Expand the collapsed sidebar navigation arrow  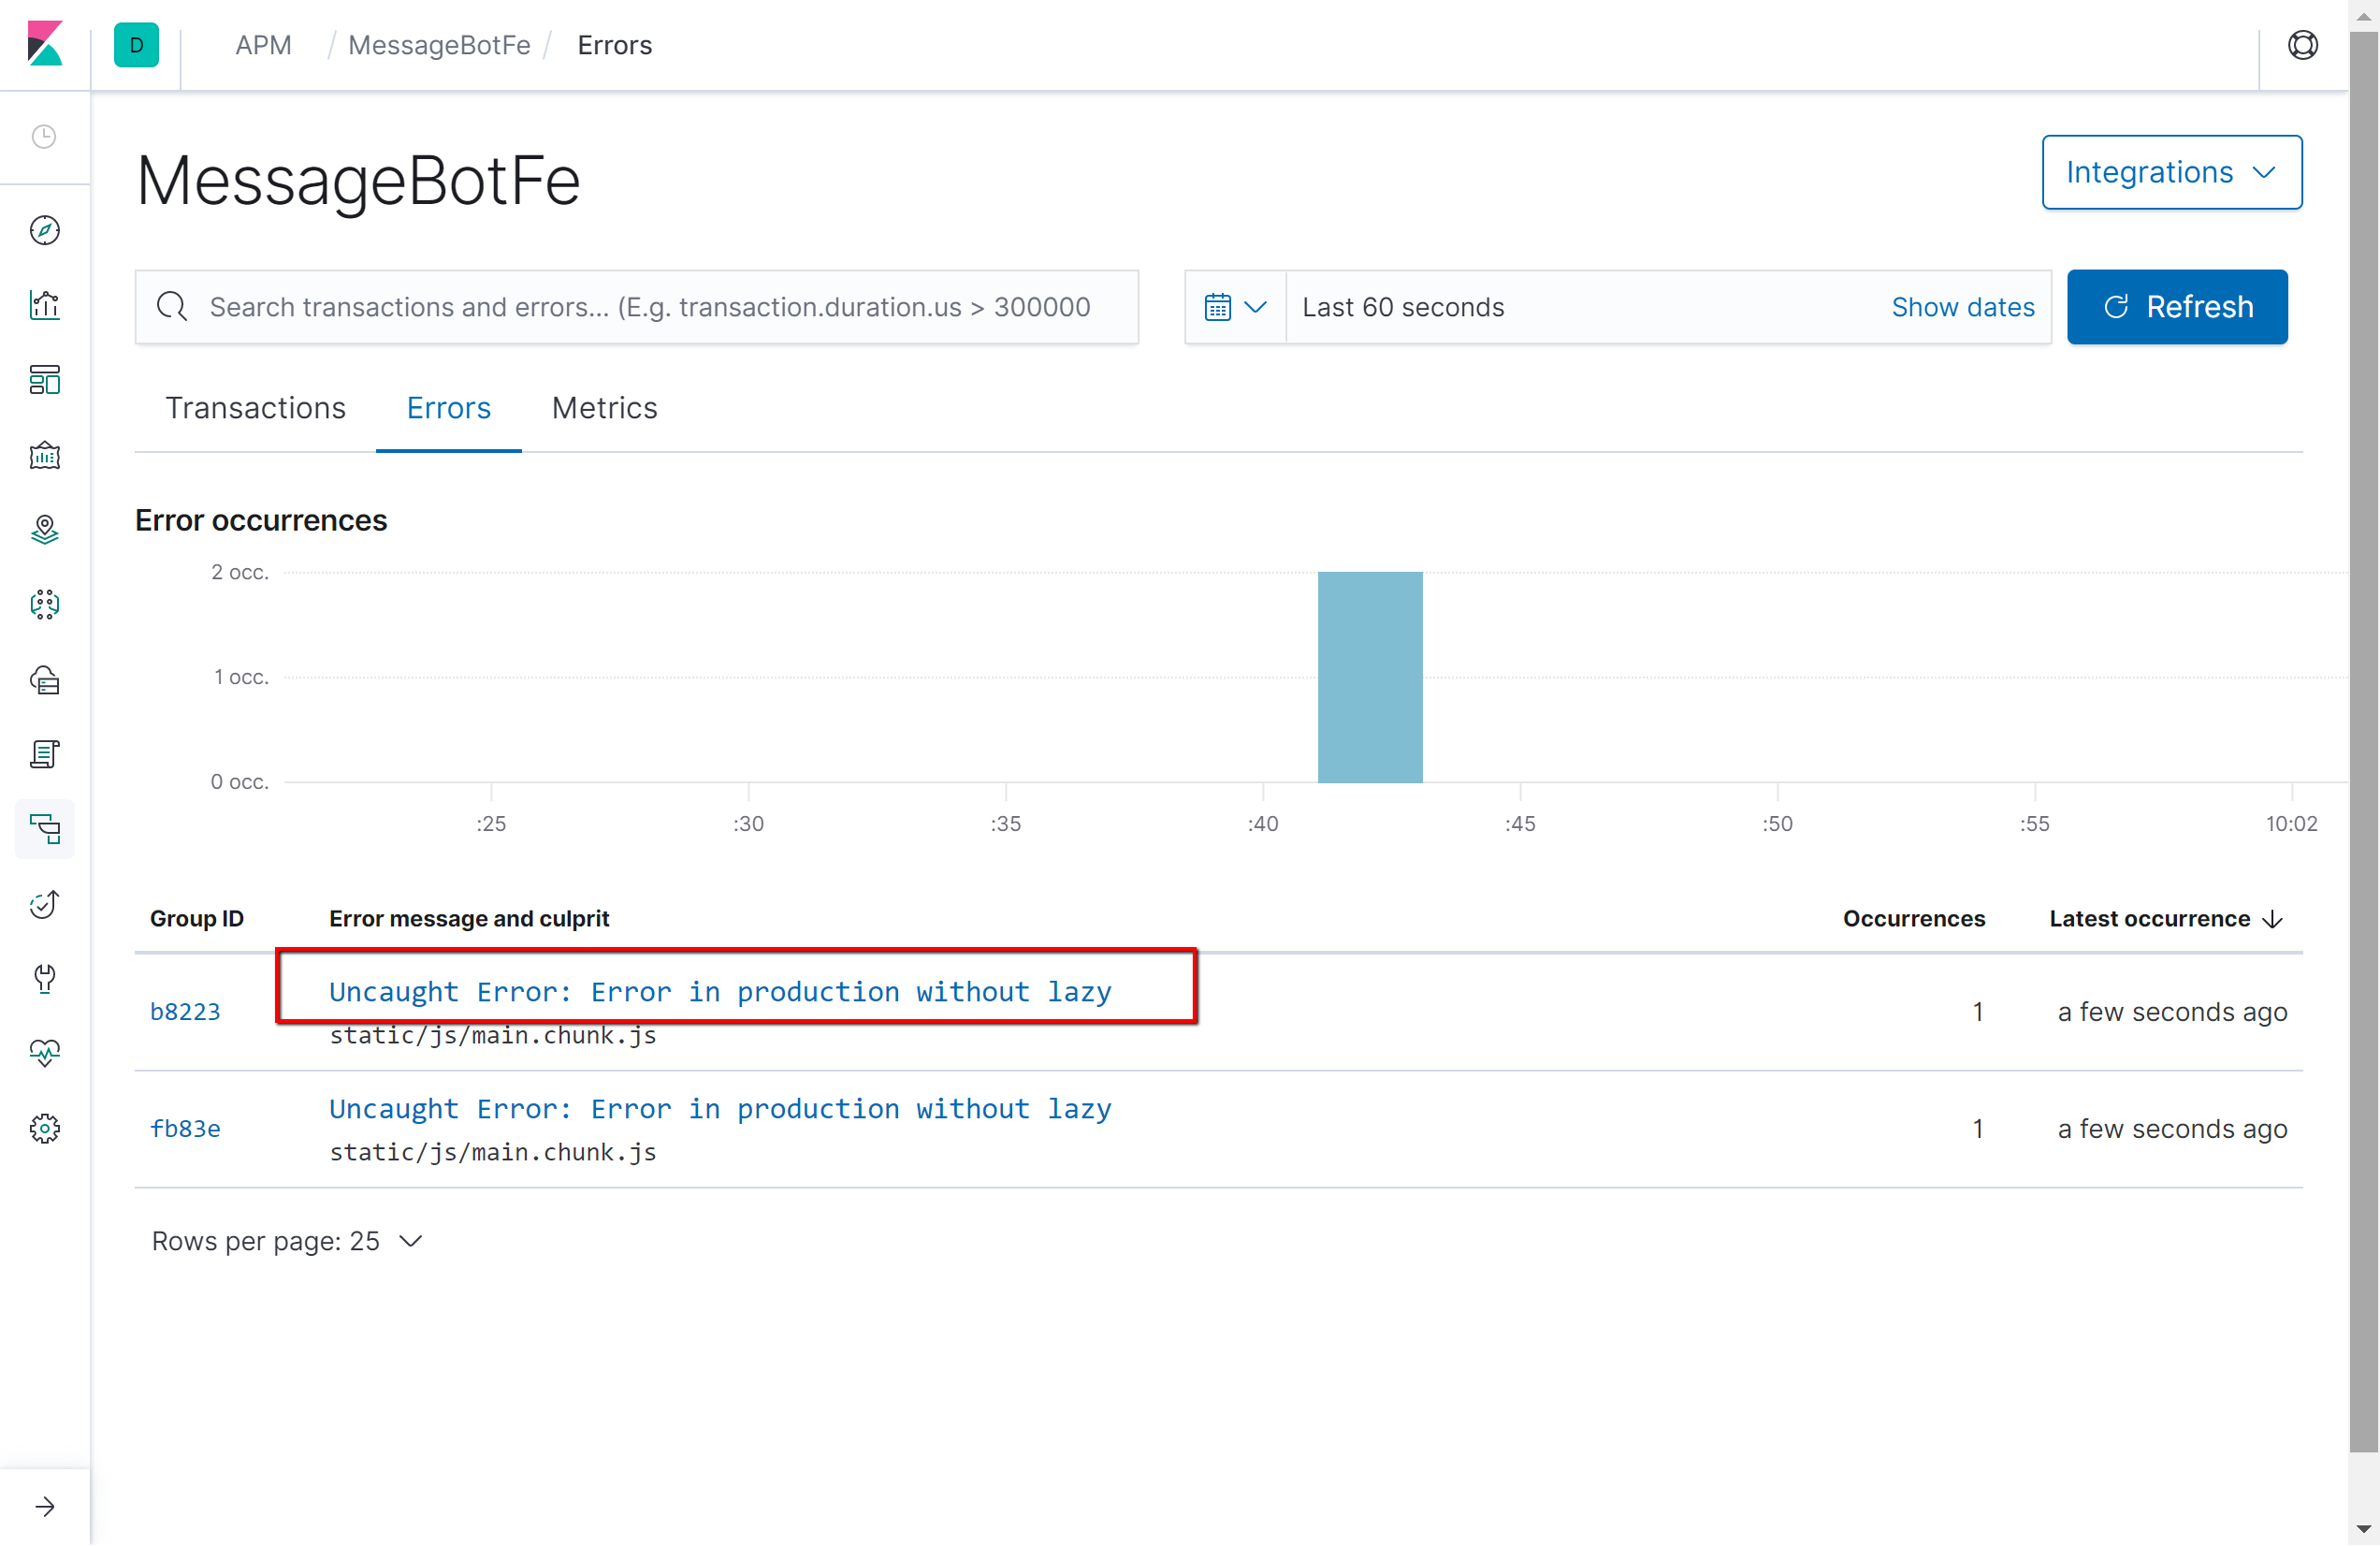(45, 1505)
